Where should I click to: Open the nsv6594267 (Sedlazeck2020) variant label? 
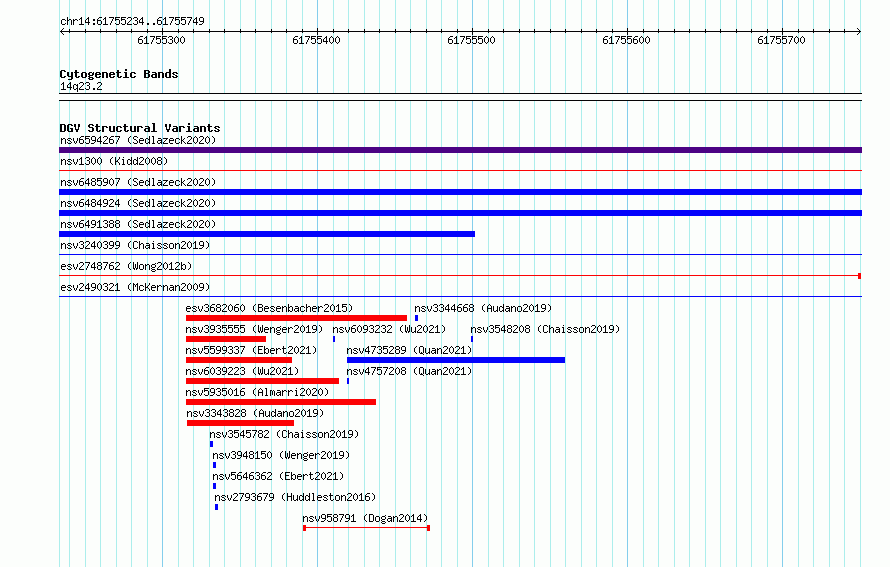tap(138, 140)
